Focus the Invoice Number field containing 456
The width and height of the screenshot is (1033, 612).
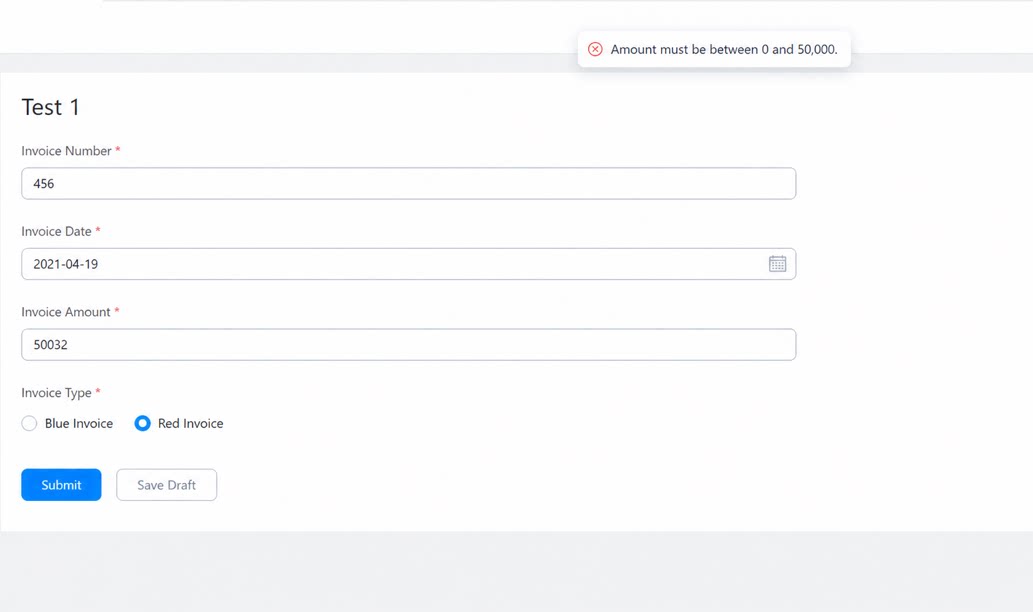[408, 183]
